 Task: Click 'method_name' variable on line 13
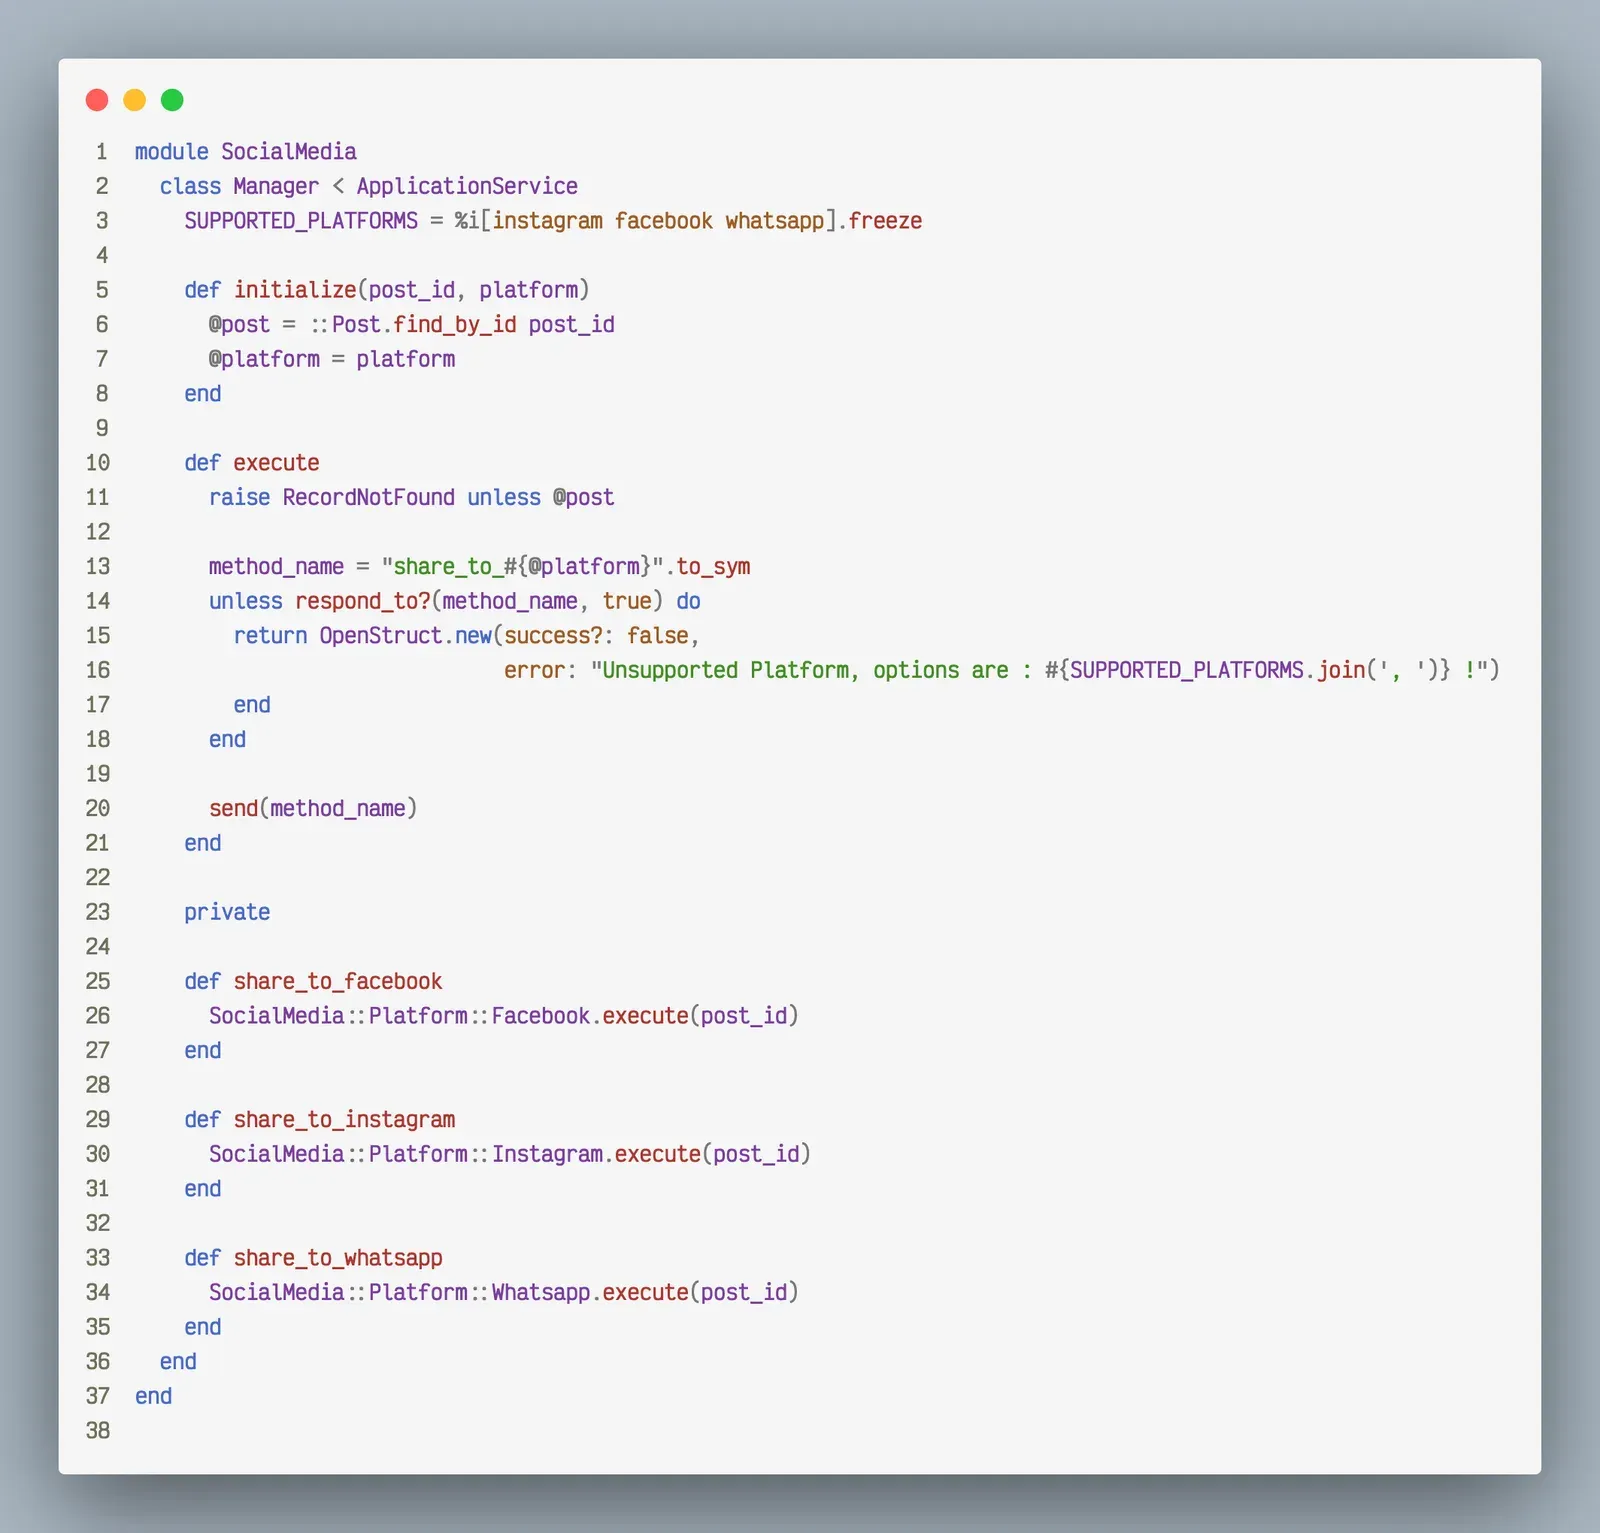(276, 567)
